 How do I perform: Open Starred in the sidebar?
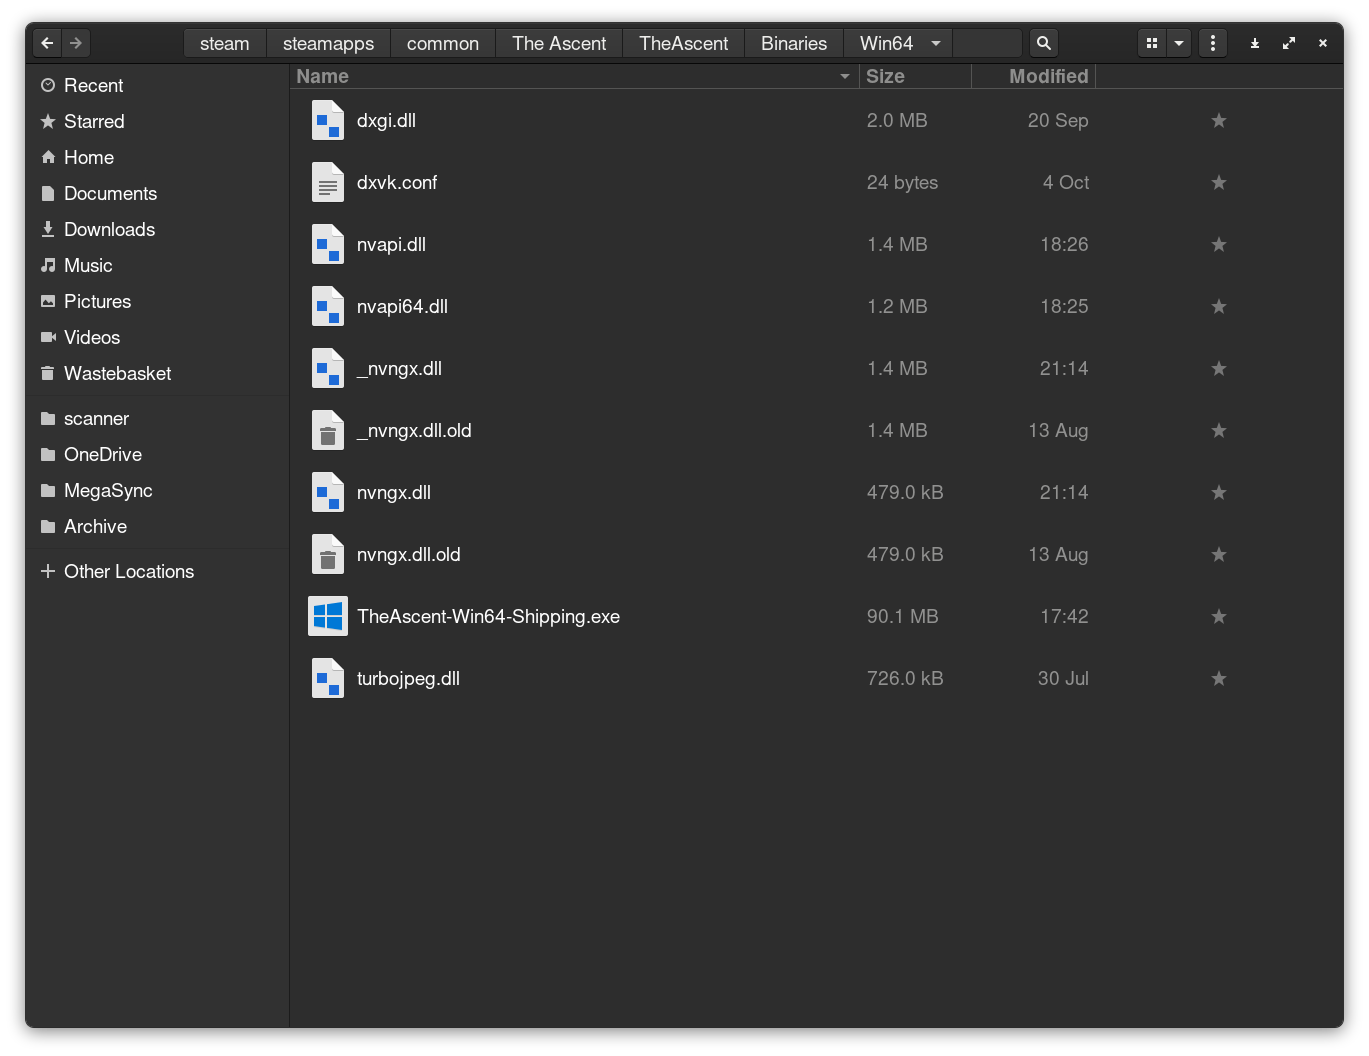tap(158, 121)
